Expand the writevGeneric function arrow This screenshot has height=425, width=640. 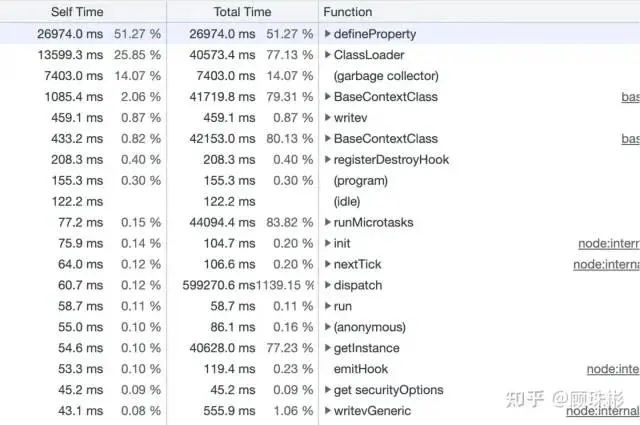pyautogui.click(x=328, y=412)
